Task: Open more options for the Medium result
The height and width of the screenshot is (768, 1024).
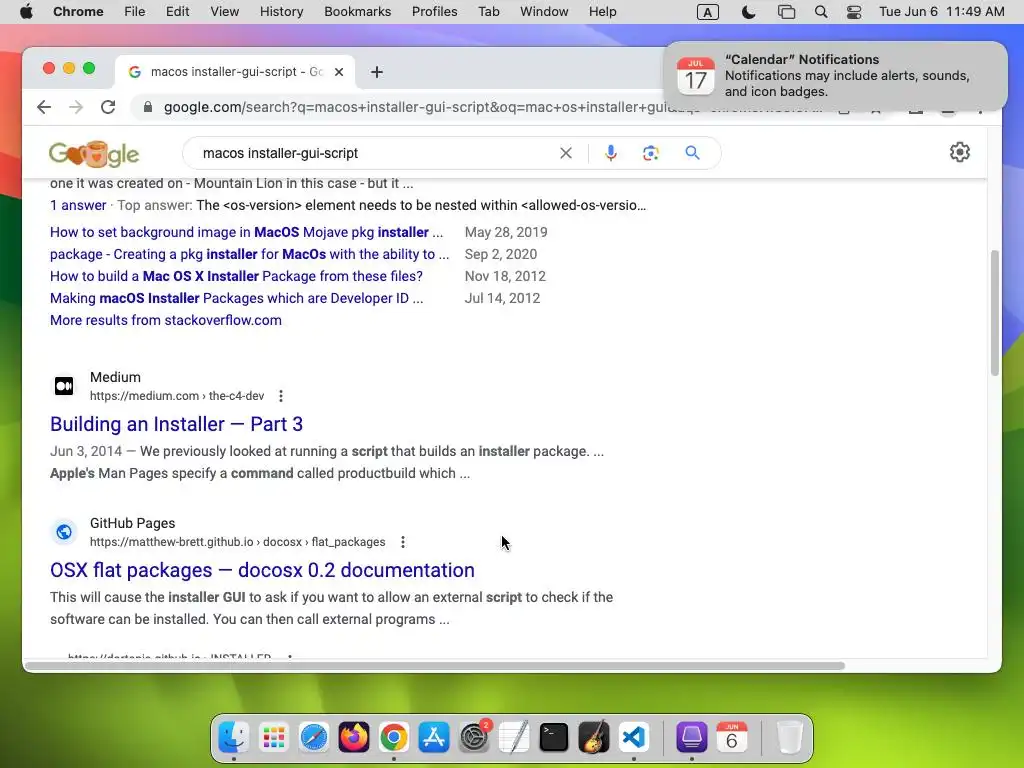Action: coord(281,396)
